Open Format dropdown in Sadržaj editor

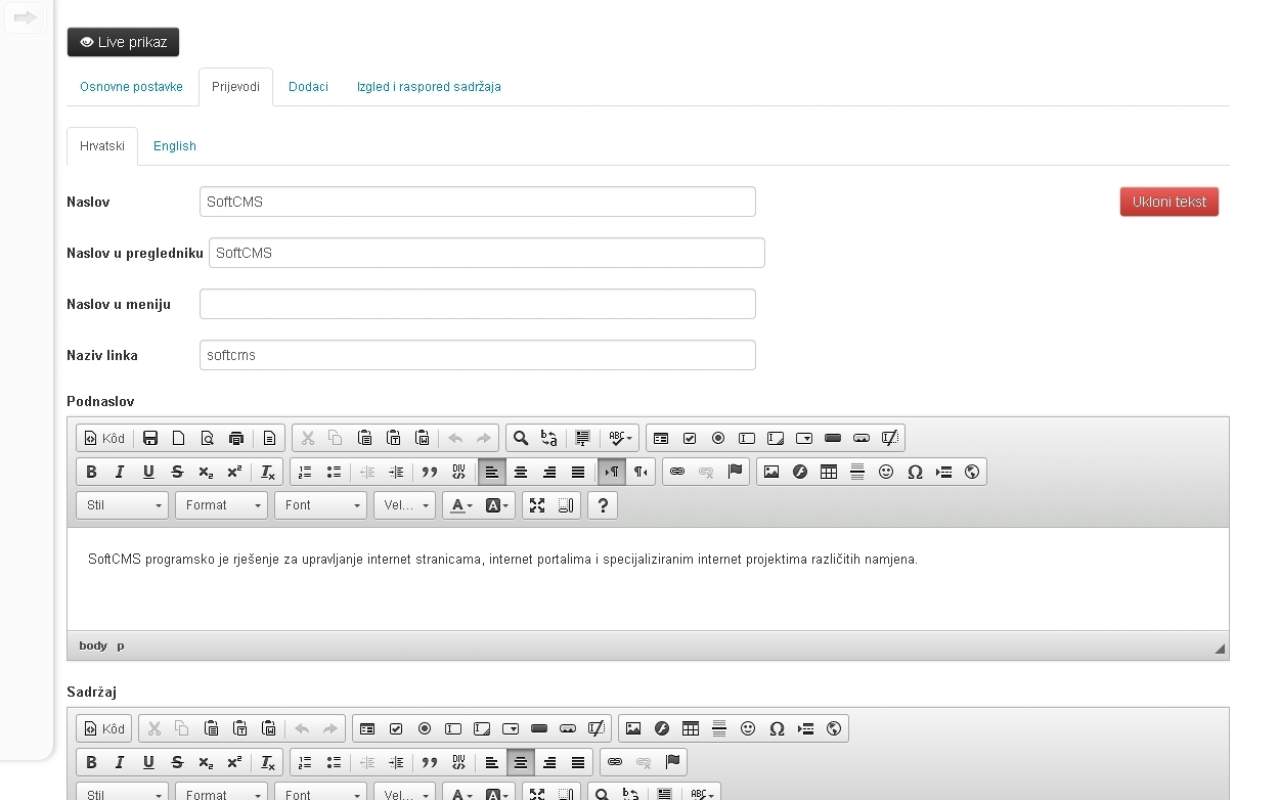[x=221, y=793]
